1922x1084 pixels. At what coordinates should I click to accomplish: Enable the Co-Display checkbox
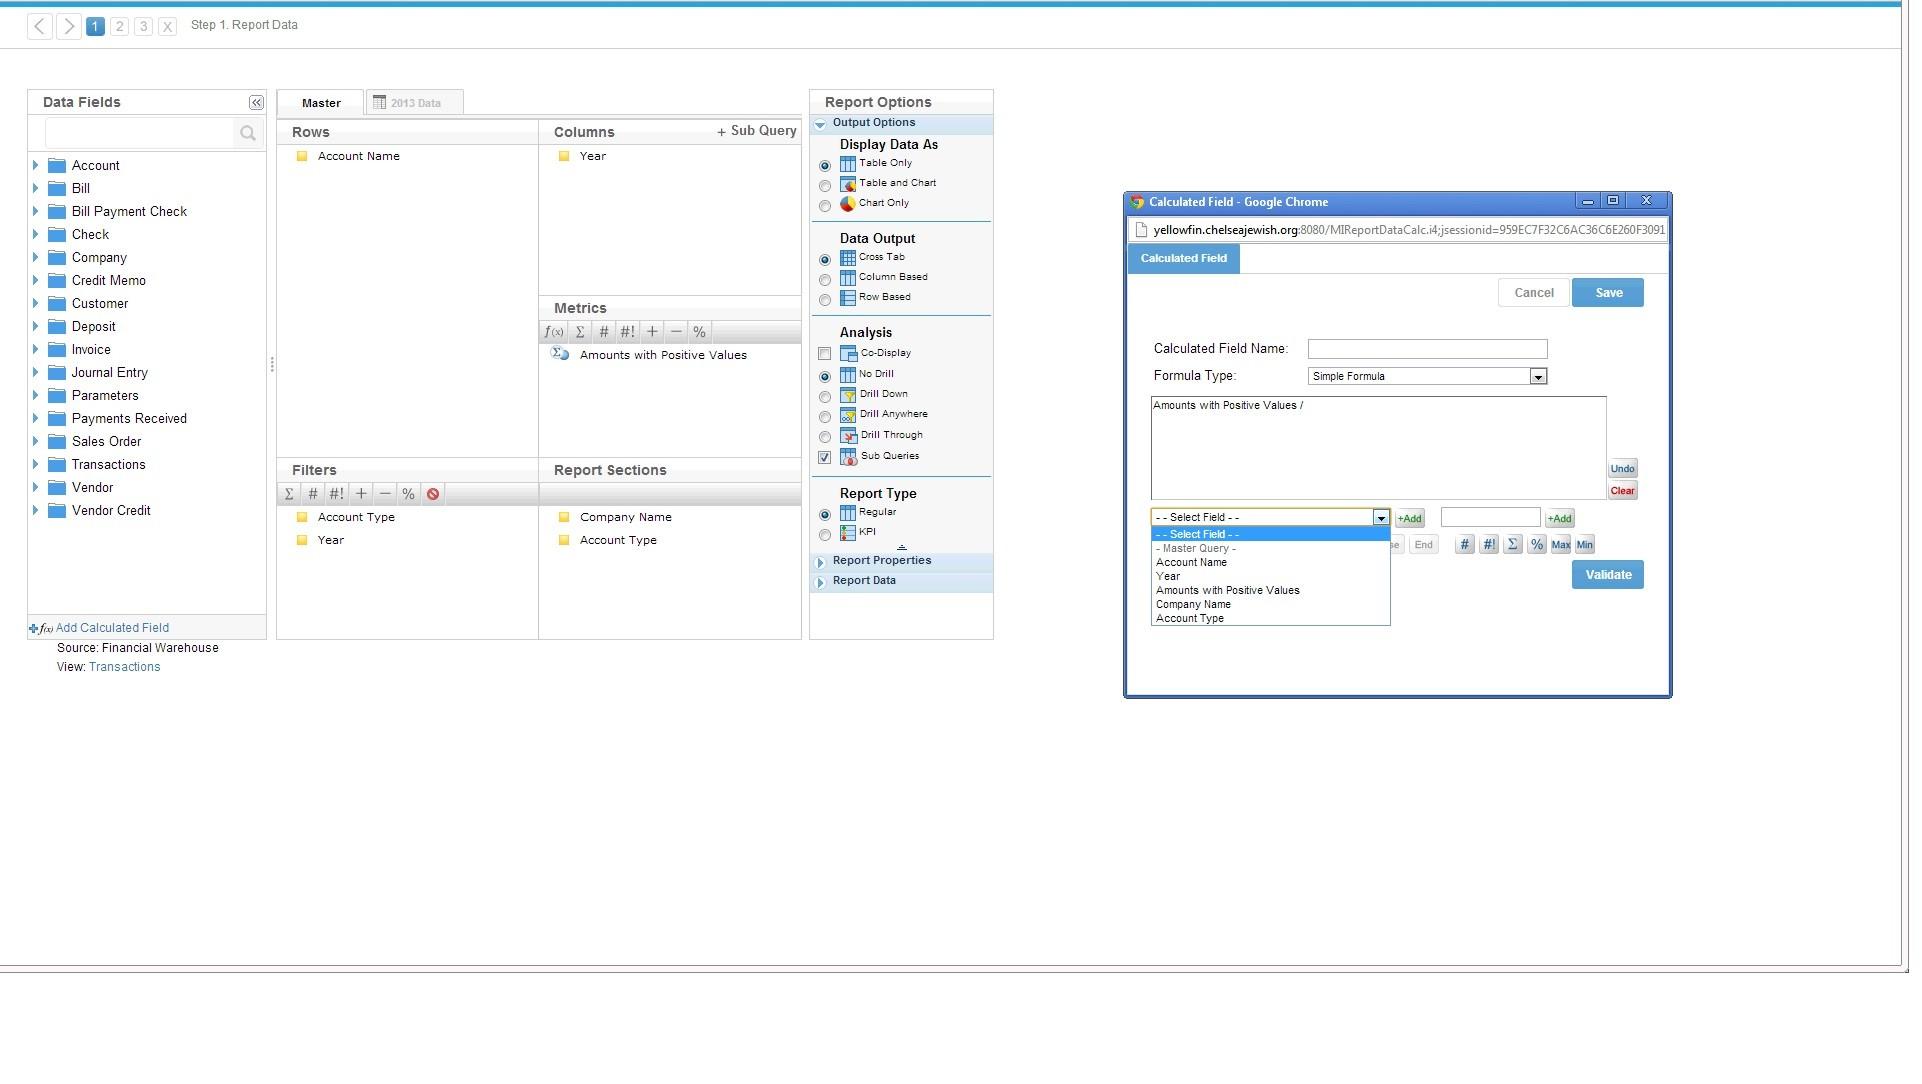[825, 354]
